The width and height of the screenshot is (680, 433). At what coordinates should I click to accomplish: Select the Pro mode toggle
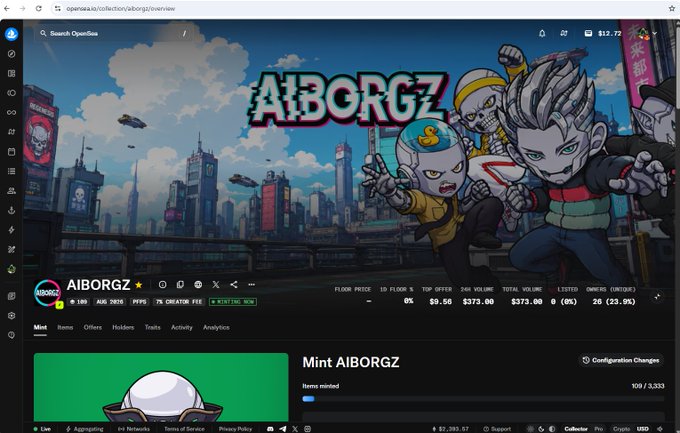[x=598, y=429]
